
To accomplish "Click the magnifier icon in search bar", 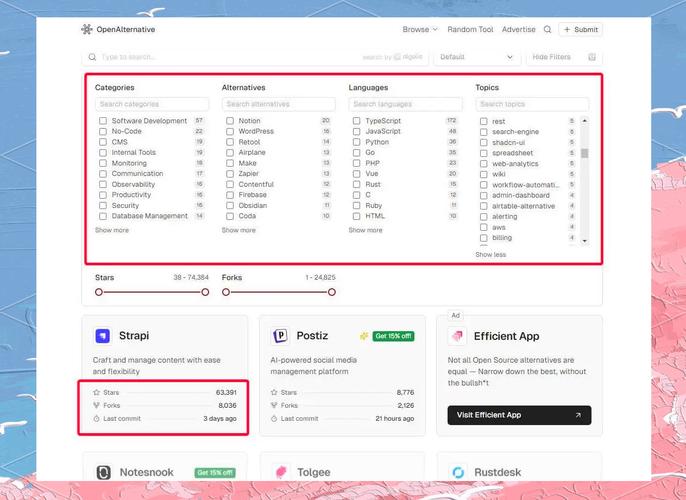I will click(92, 57).
